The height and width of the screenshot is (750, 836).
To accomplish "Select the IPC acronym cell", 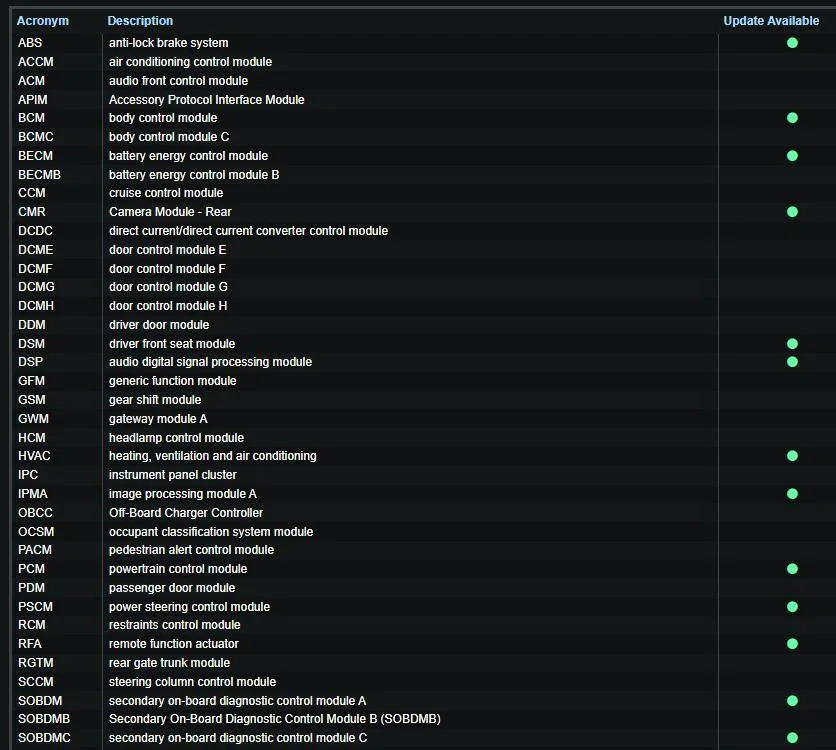I will point(28,475).
